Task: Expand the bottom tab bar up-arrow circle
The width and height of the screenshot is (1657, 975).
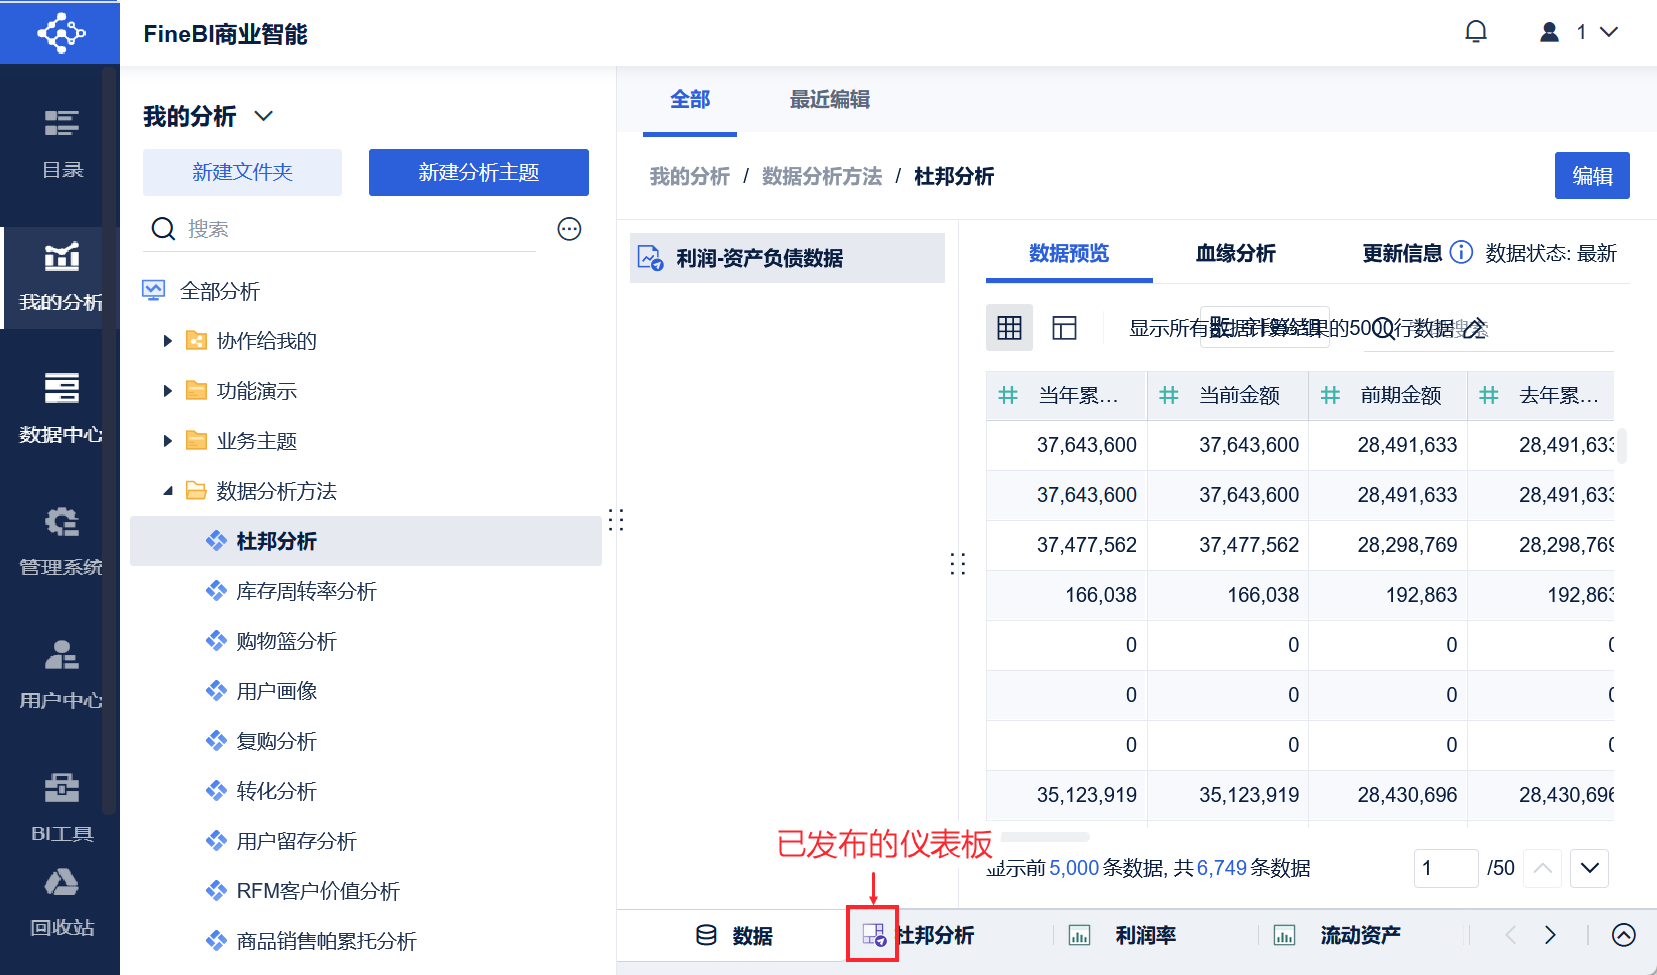Action: click(x=1623, y=935)
